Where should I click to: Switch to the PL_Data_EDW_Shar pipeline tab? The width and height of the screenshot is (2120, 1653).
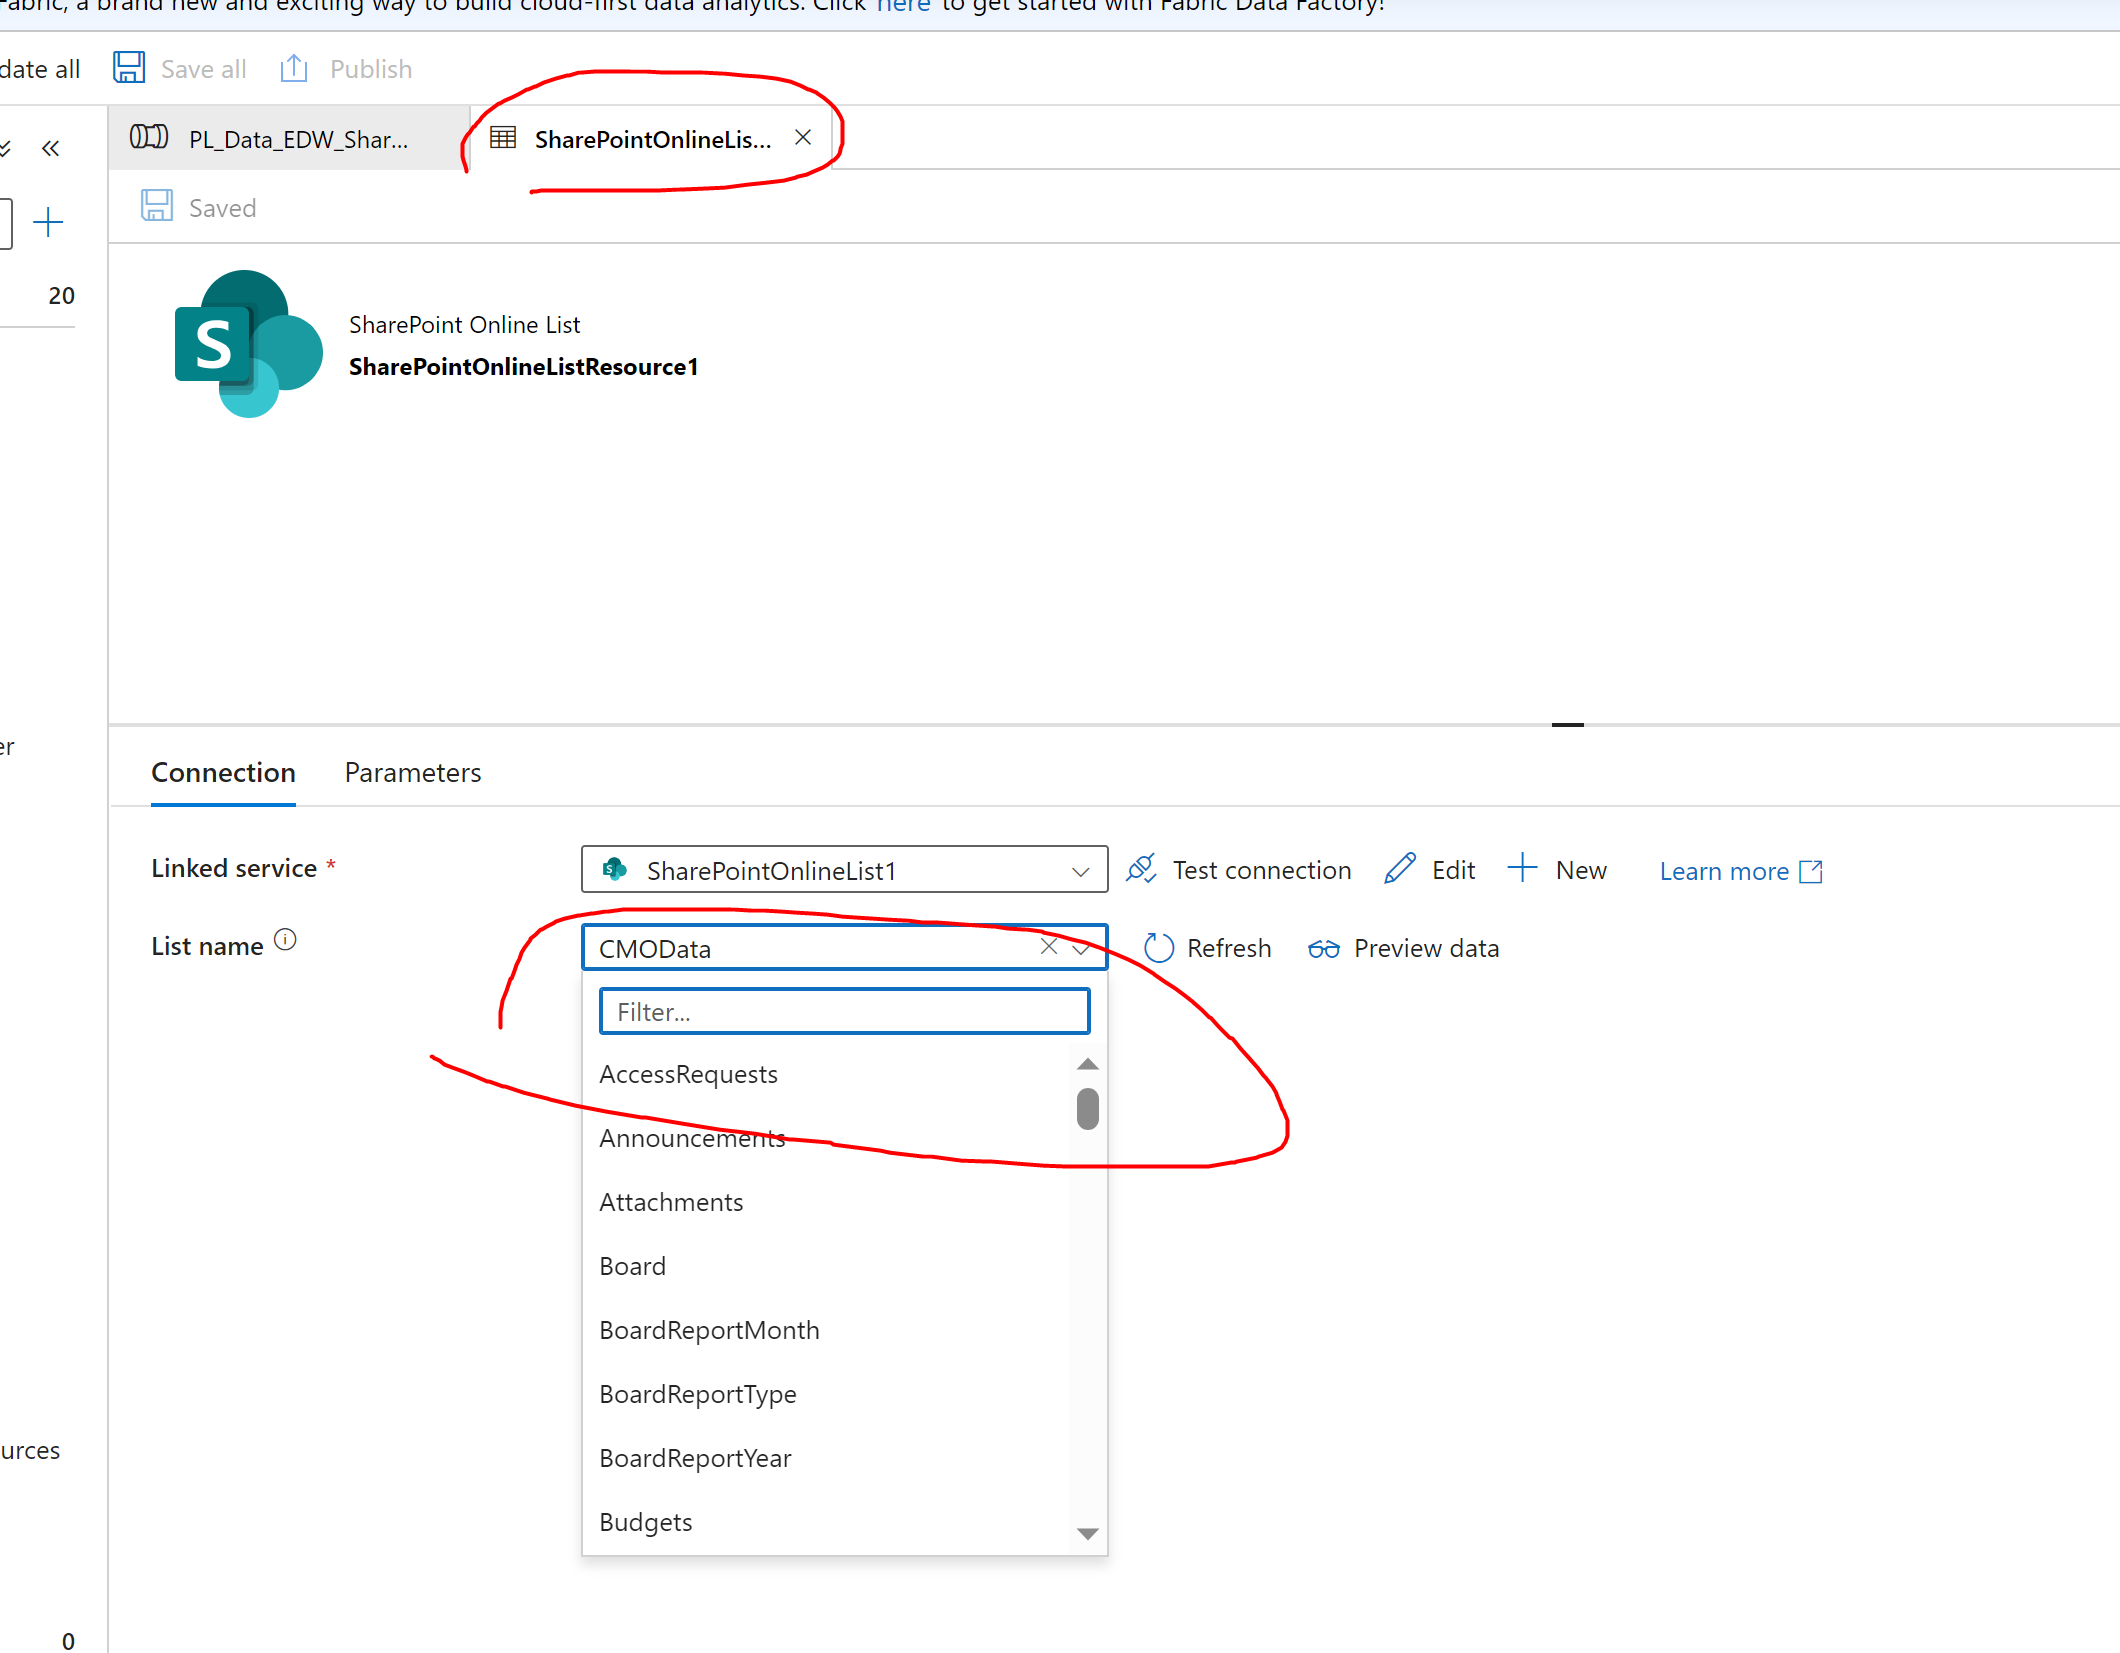297,139
